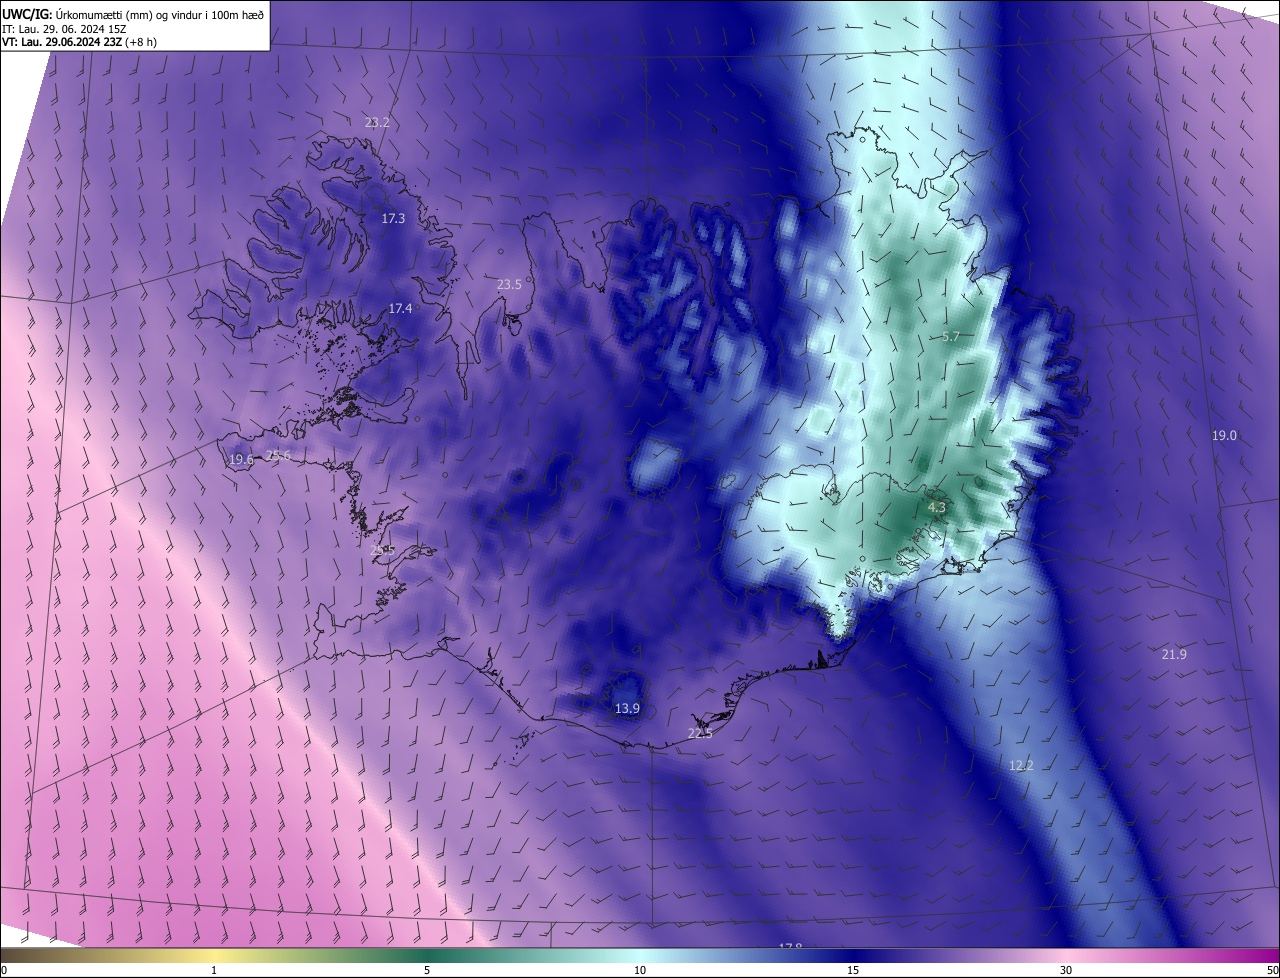Pick the 4.3 value label
The image size is (1280, 978).
(x=936, y=508)
